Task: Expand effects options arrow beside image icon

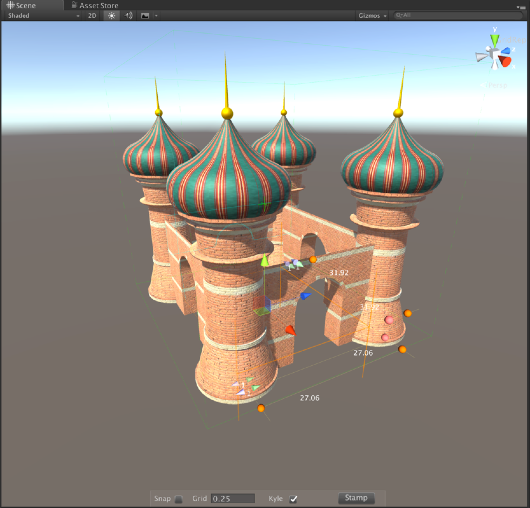Action: 156,16
